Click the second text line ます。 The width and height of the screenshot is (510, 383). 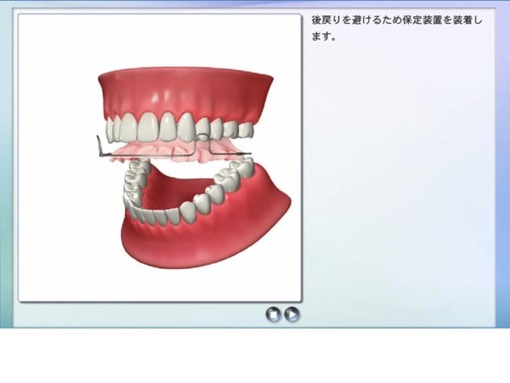tap(323, 36)
